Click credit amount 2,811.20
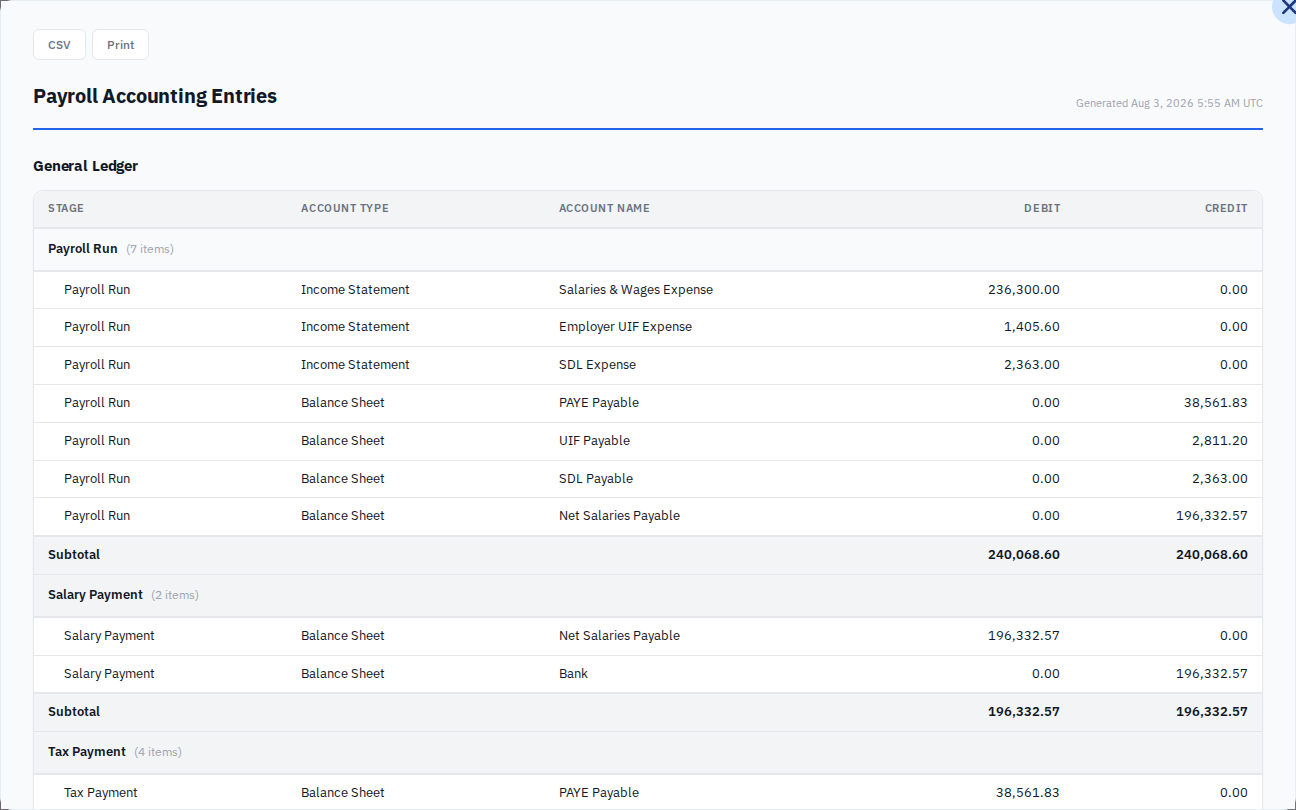 [1220, 441]
